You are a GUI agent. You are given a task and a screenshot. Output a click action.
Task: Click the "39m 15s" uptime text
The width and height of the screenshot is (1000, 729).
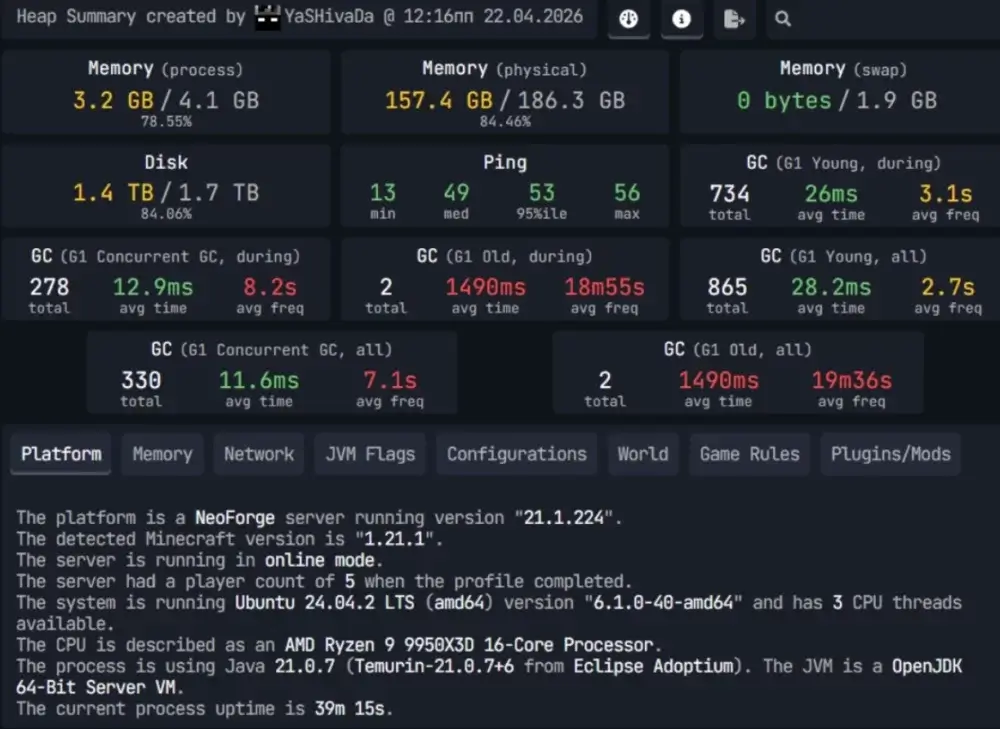click(x=349, y=709)
